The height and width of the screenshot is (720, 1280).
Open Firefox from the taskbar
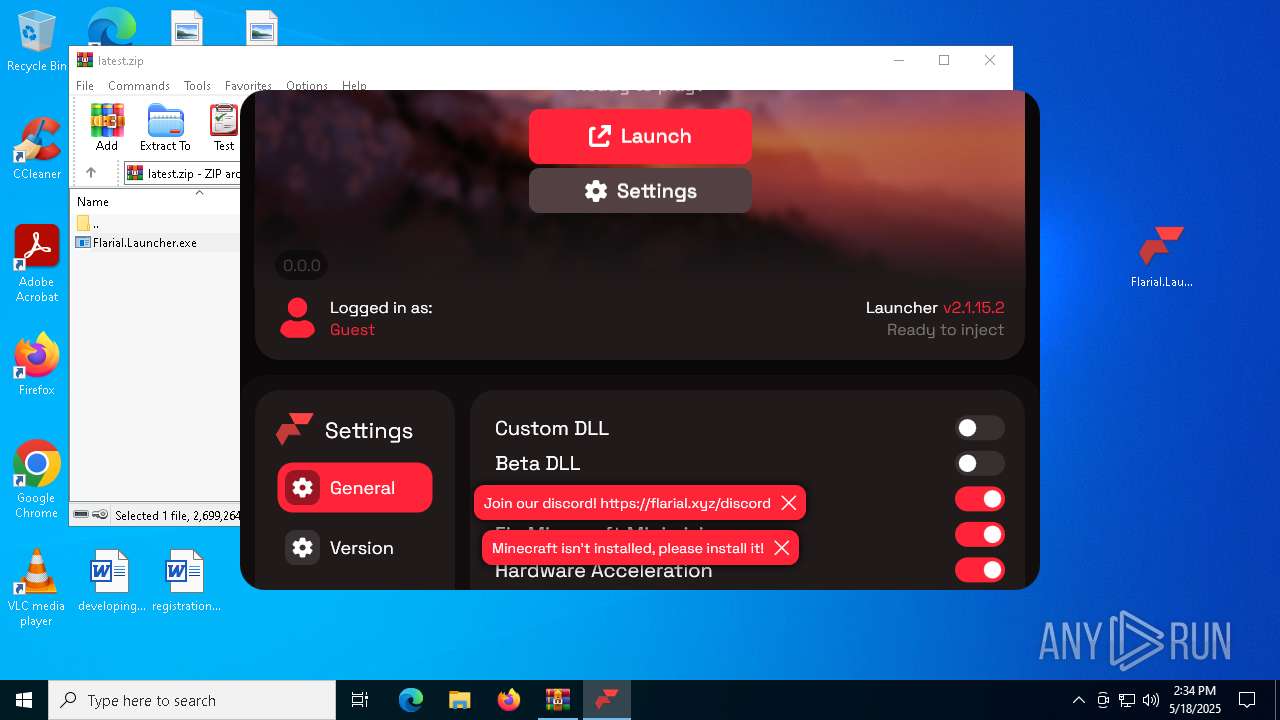[x=509, y=700]
